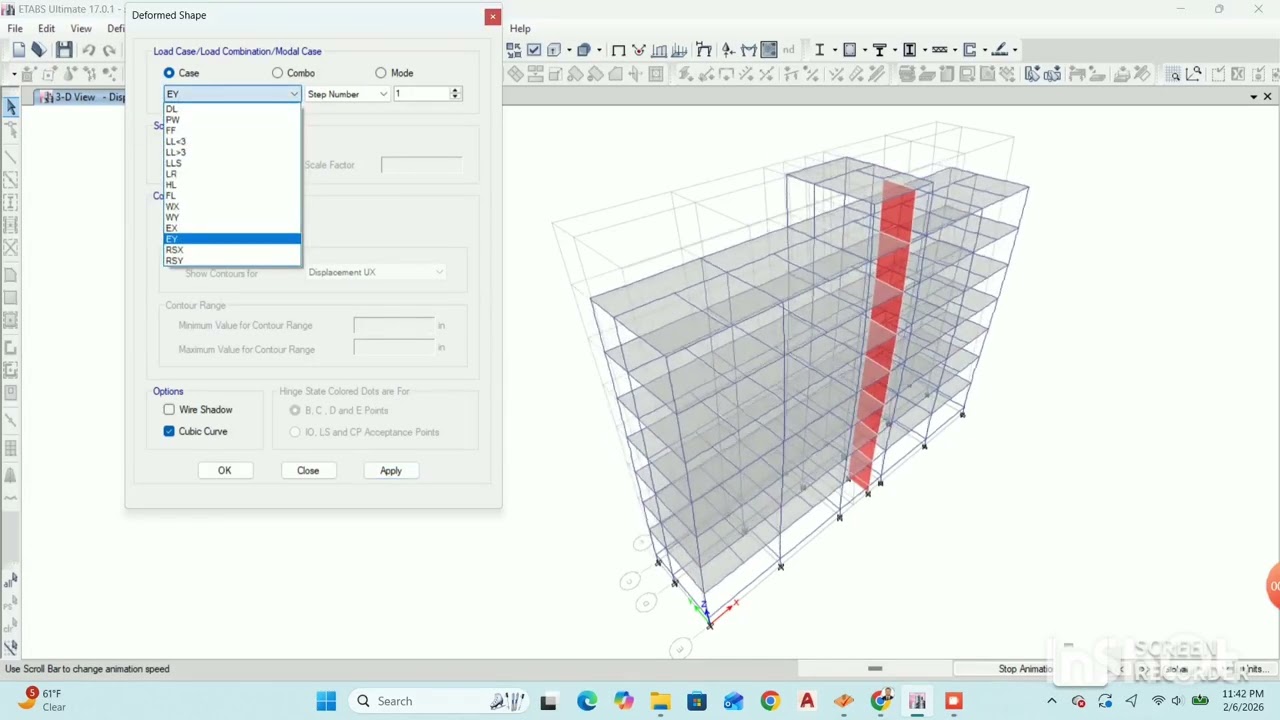The height and width of the screenshot is (720, 1280).
Task: Select the Mode radio button
Action: coord(380,73)
